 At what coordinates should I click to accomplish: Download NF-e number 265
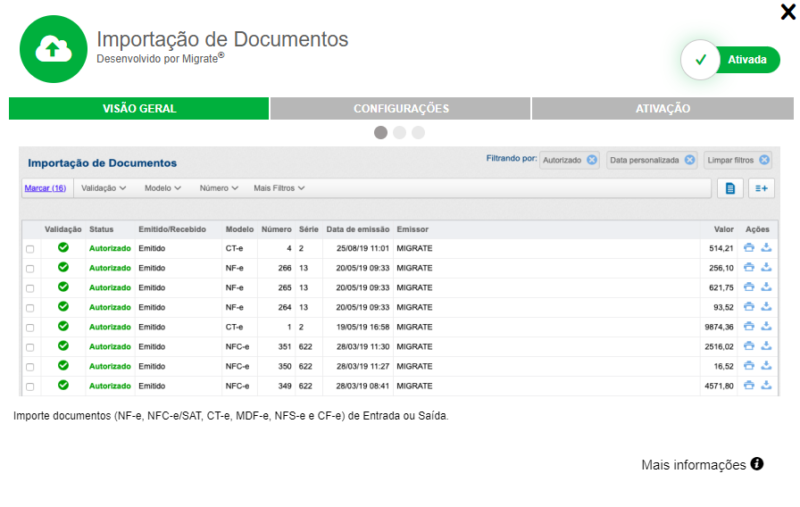click(x=766, y=287)
